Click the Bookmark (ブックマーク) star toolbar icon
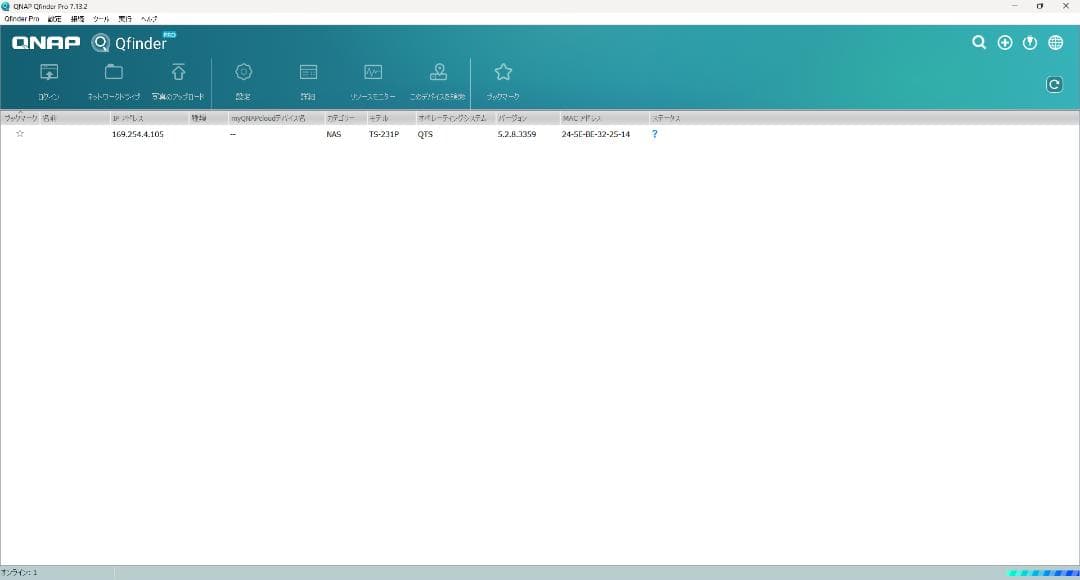Image resolution: width=1080 pixels, height=580 pixels. (503, 73)
